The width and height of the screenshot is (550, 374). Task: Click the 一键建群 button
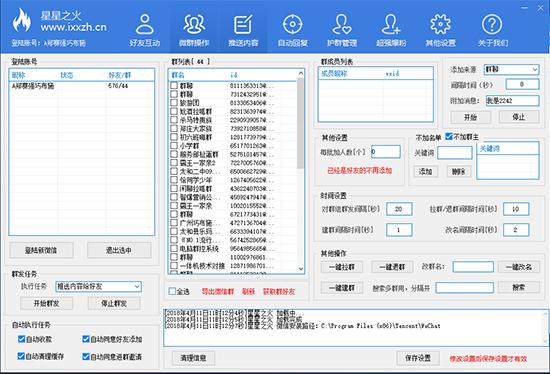[342, 288]
